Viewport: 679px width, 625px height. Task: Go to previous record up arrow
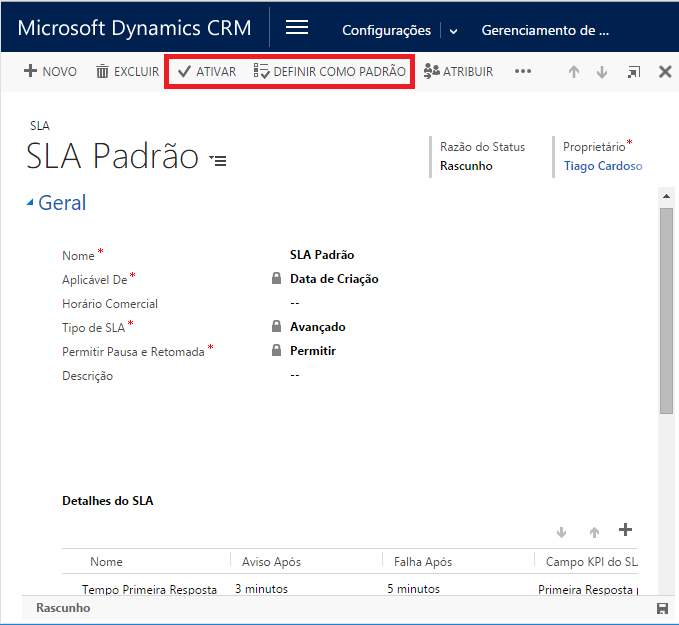[574, 72]
